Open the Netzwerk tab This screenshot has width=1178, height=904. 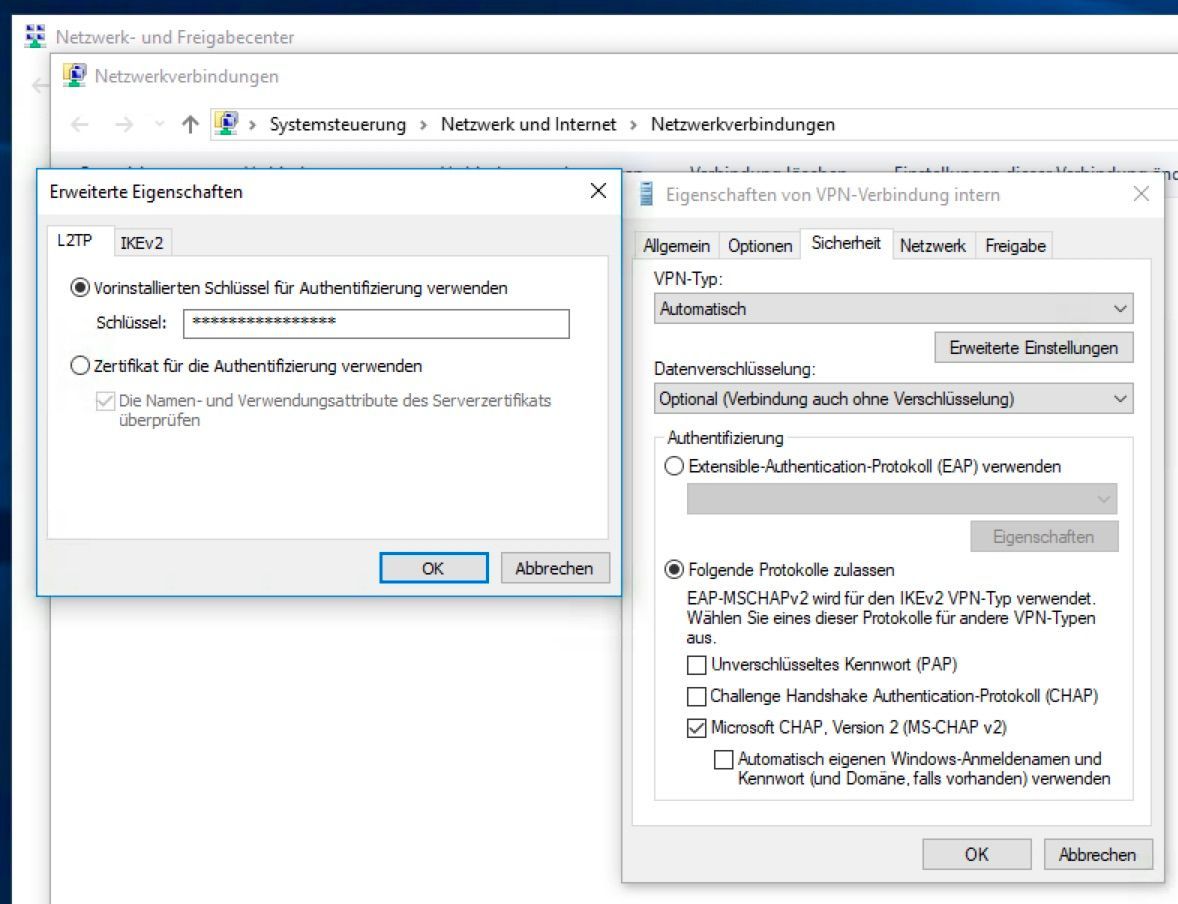point(932,245)
